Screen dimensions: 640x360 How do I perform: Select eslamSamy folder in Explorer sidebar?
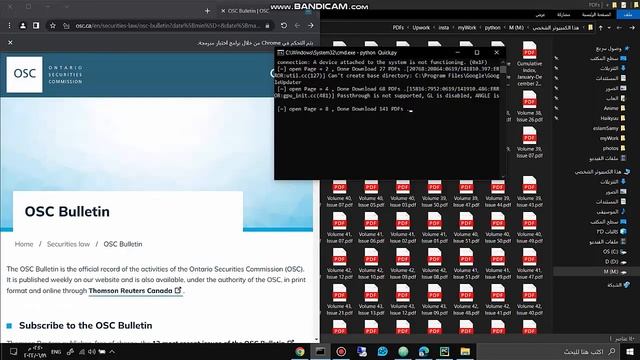coord(609,128)
